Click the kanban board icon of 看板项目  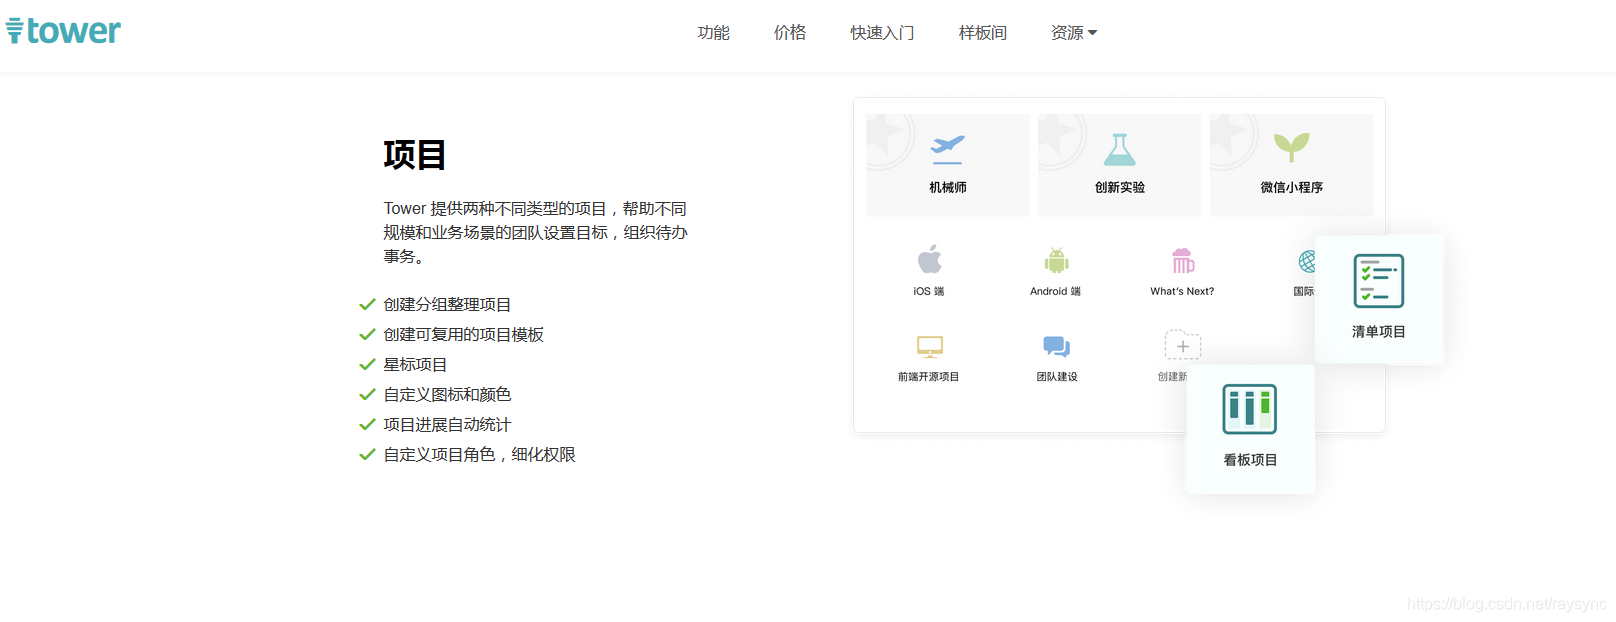1249,409
